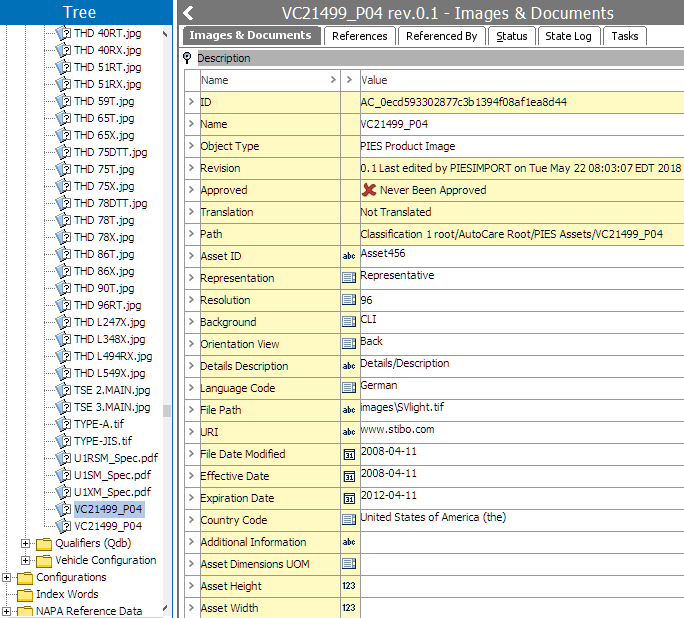Image resolution: width=684 pixels, height=618 pixels.
Task: Click the back arrow icon in header
Action: pos(189,13)
